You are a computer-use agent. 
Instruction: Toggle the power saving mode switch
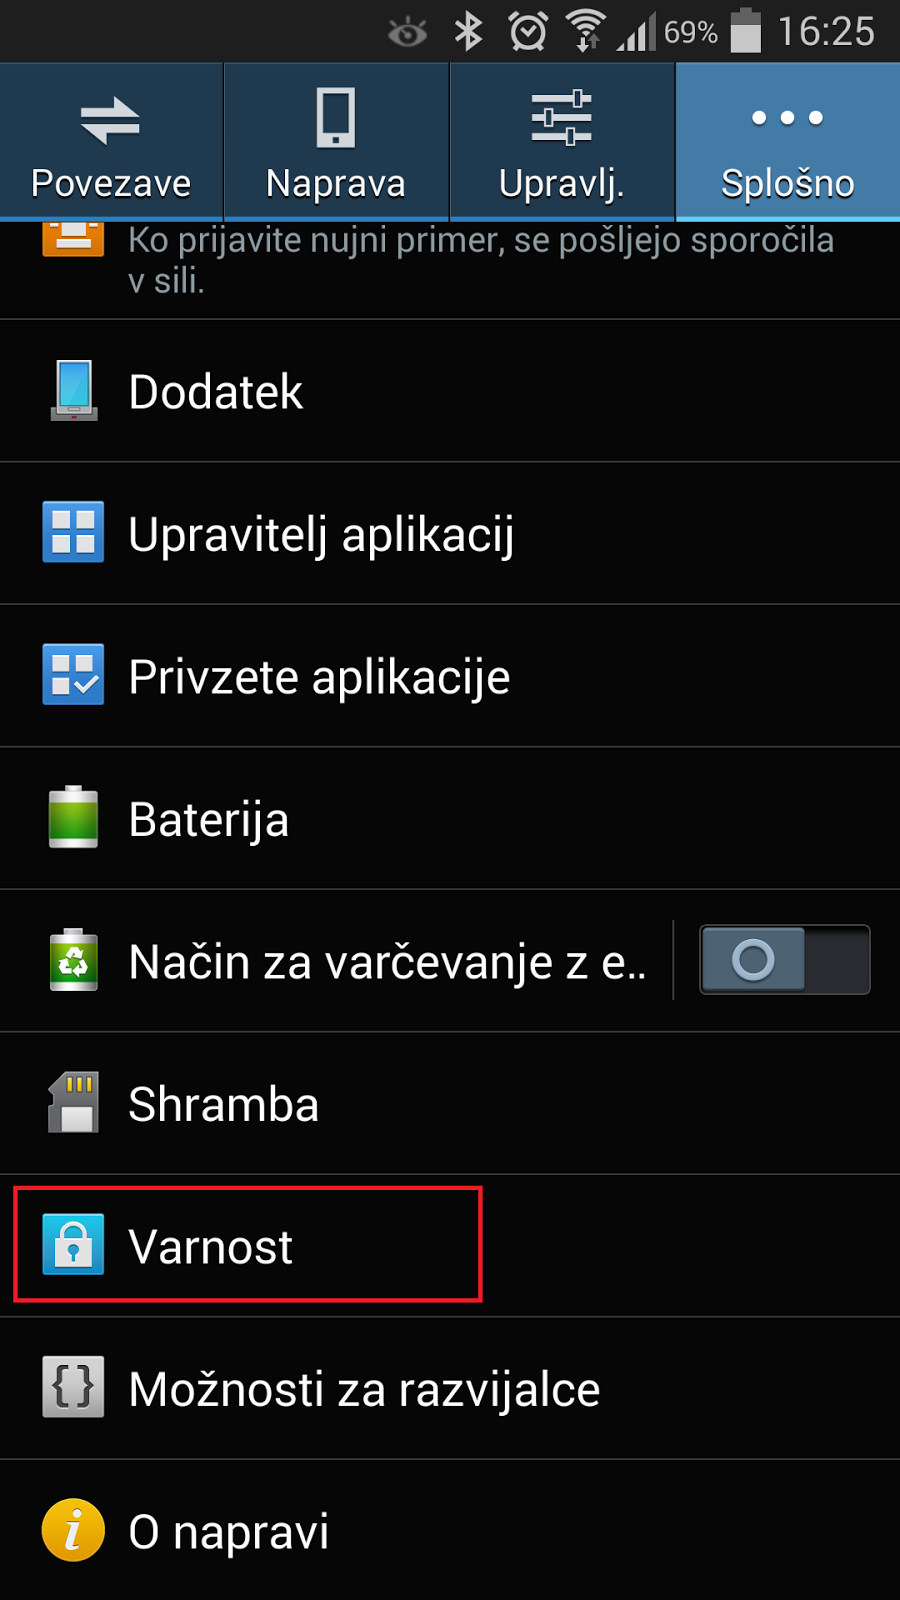tap(785, 960)
